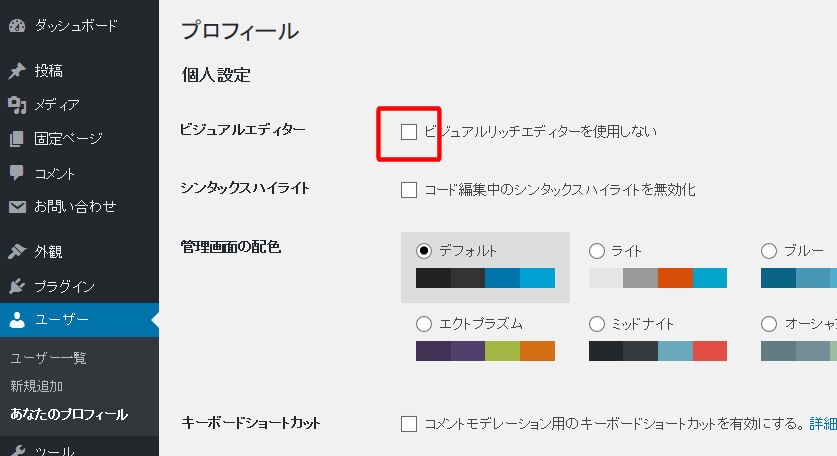This screenshot has height=456, width=837.
Task: Enable the keyboard shortcuts checkbox
Action: [408, 424]
